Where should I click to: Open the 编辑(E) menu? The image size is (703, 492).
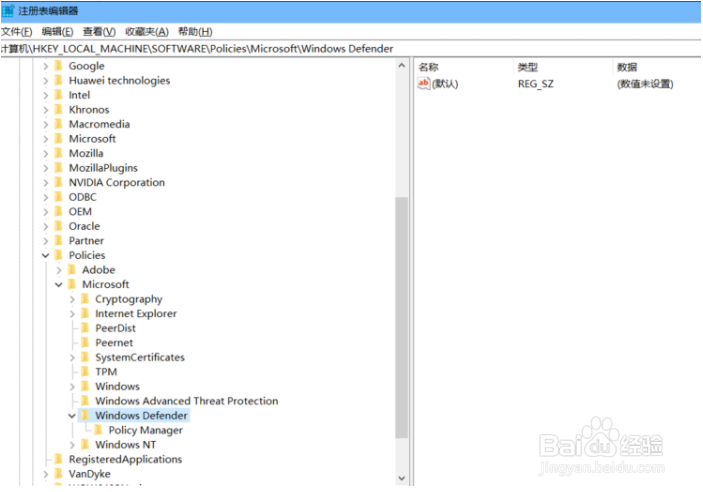click(x=57, y=32)
